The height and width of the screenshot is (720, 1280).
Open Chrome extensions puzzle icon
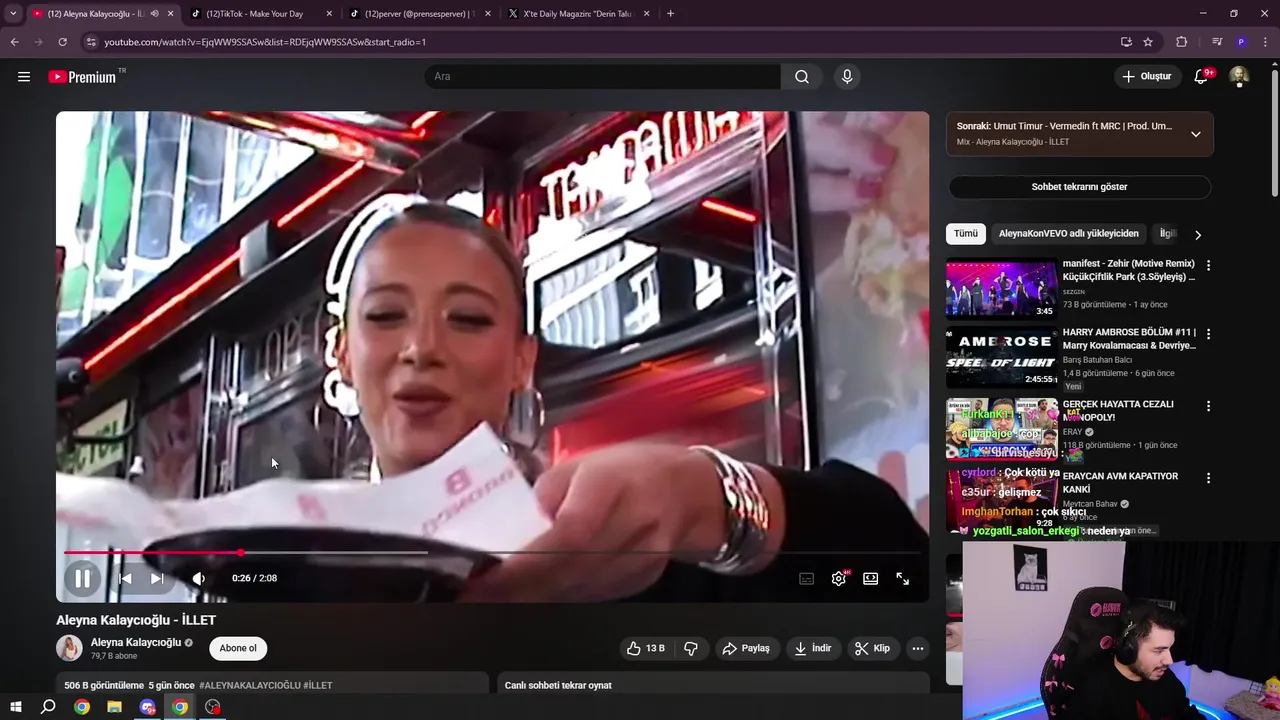click(1182, 42)
